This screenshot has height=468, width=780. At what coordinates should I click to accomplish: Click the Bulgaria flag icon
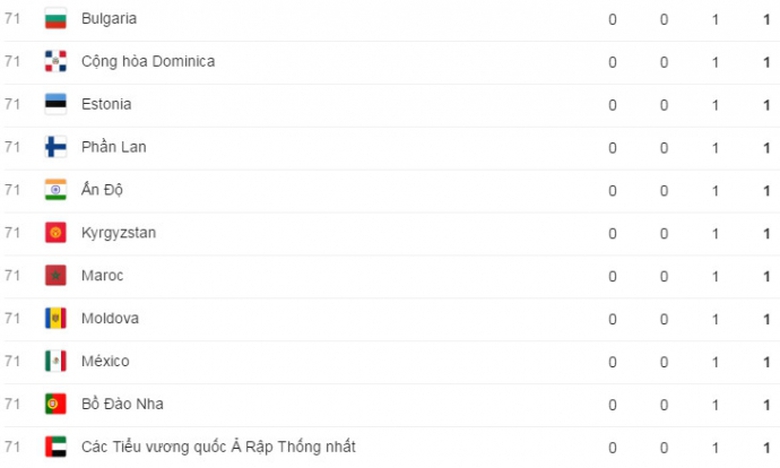click(56, 19)
